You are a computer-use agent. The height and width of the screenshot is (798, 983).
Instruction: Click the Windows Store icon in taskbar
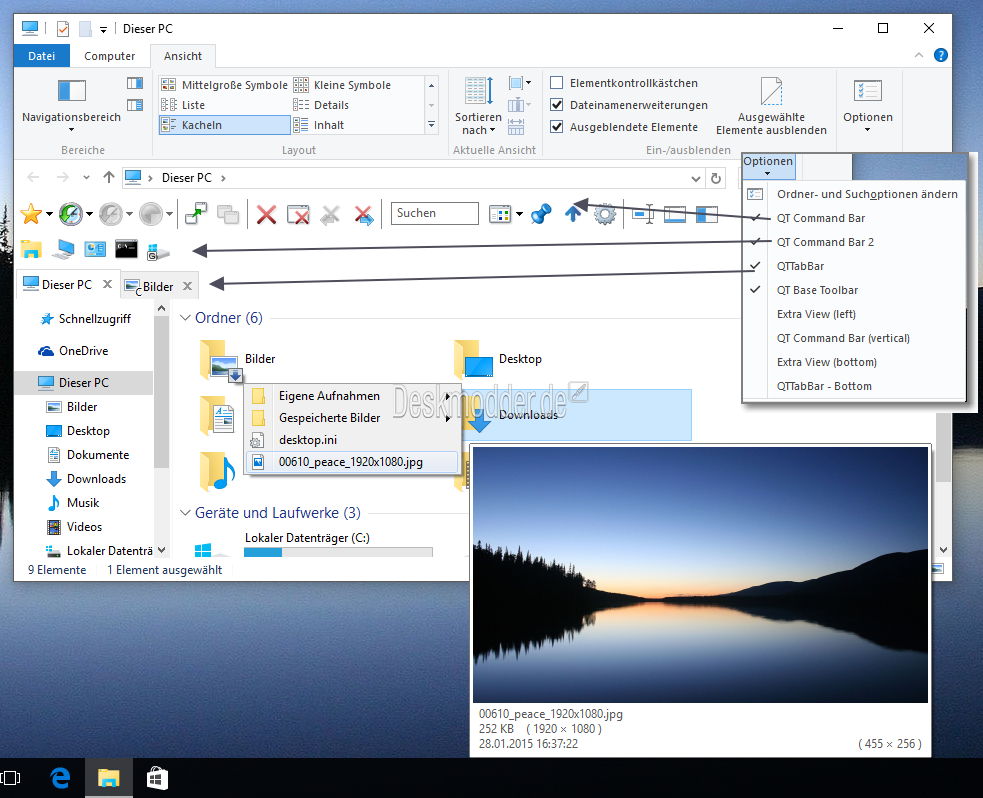[x=157, y=777]
